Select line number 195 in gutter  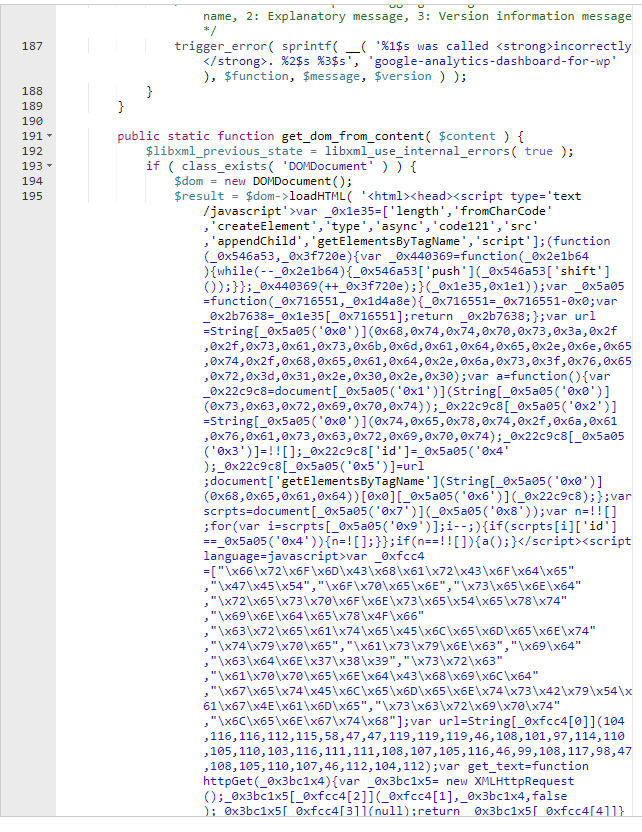pos(32,196)
